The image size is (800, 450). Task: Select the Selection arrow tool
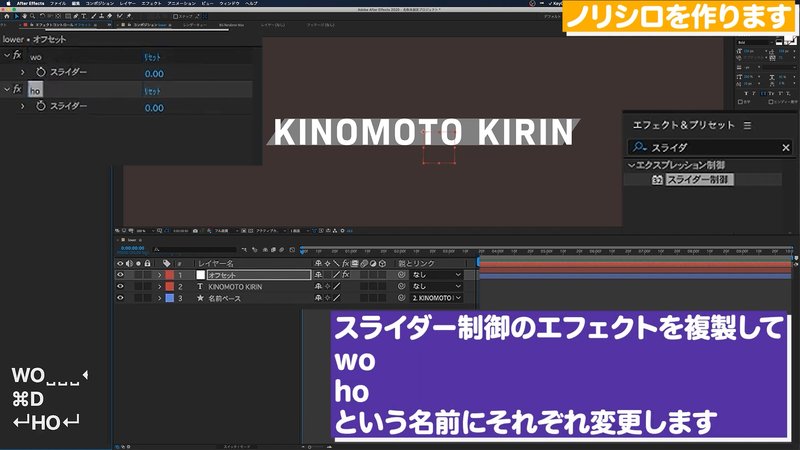[16, 16]
